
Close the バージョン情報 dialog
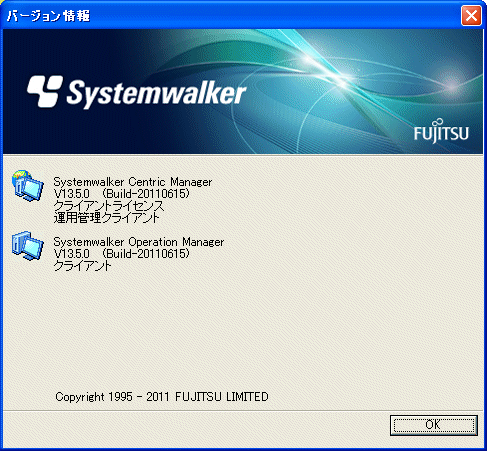click(x=471, y=16)
